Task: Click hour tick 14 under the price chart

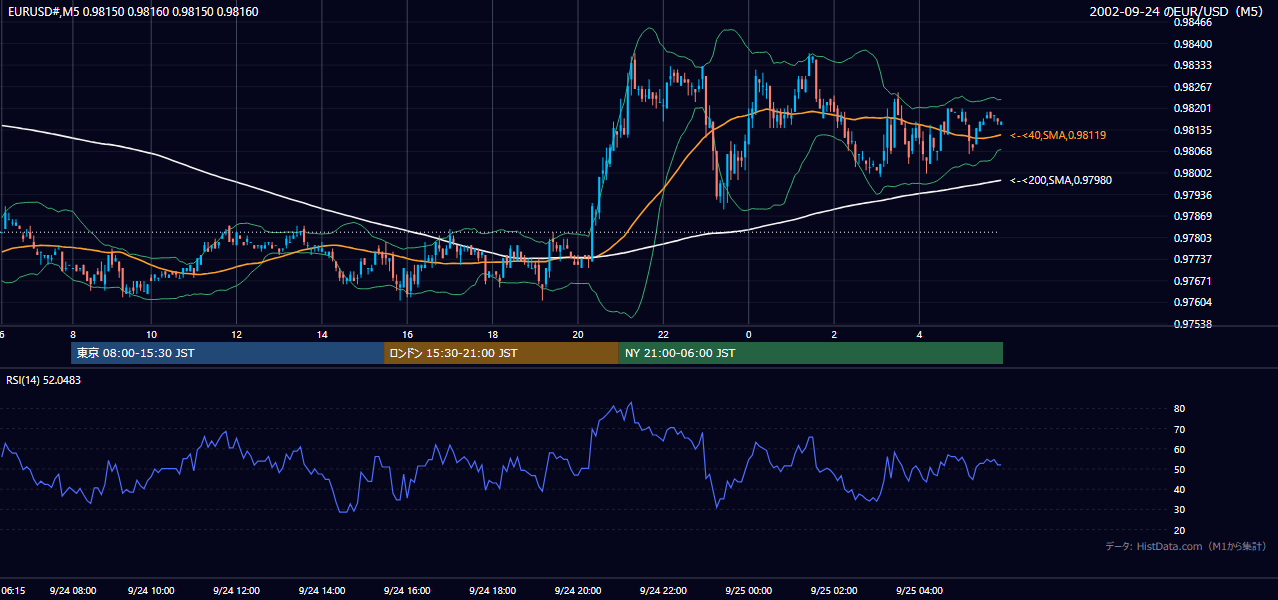Action: pyautogui.click(x=322, y=334)
